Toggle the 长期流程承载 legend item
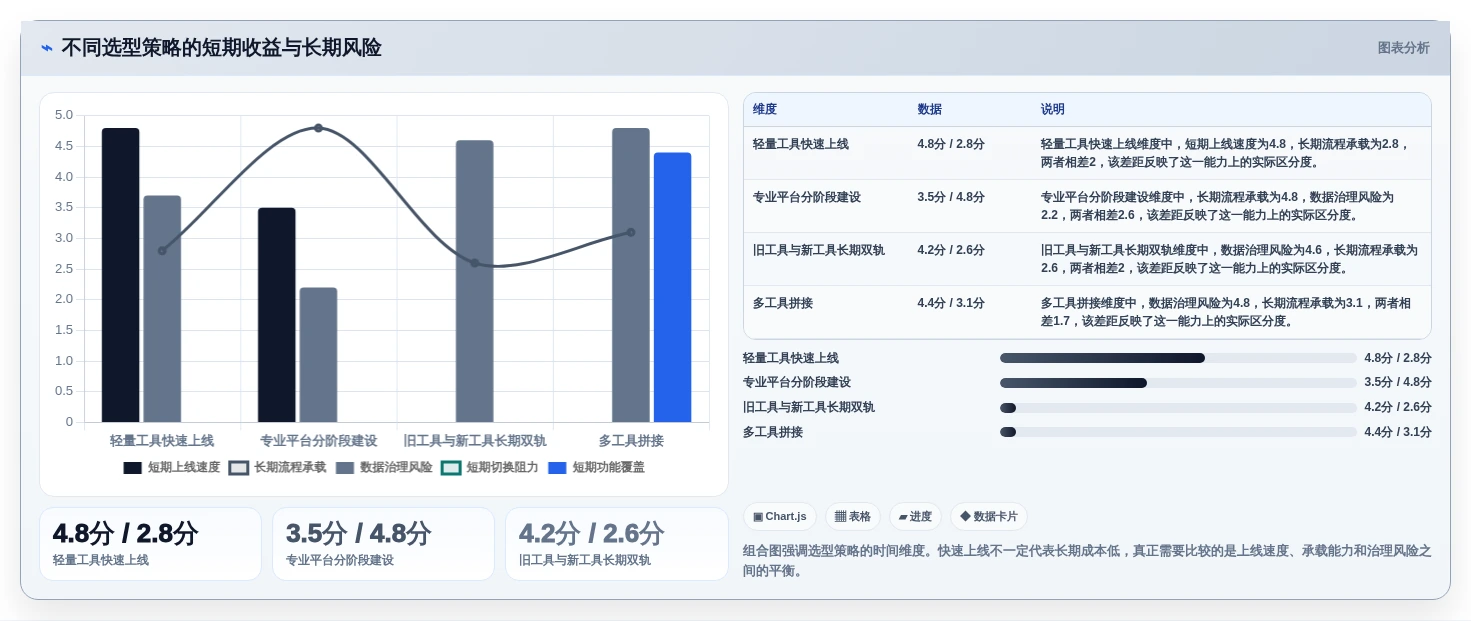The image size is (1471, 621). (x=278, y=467)
